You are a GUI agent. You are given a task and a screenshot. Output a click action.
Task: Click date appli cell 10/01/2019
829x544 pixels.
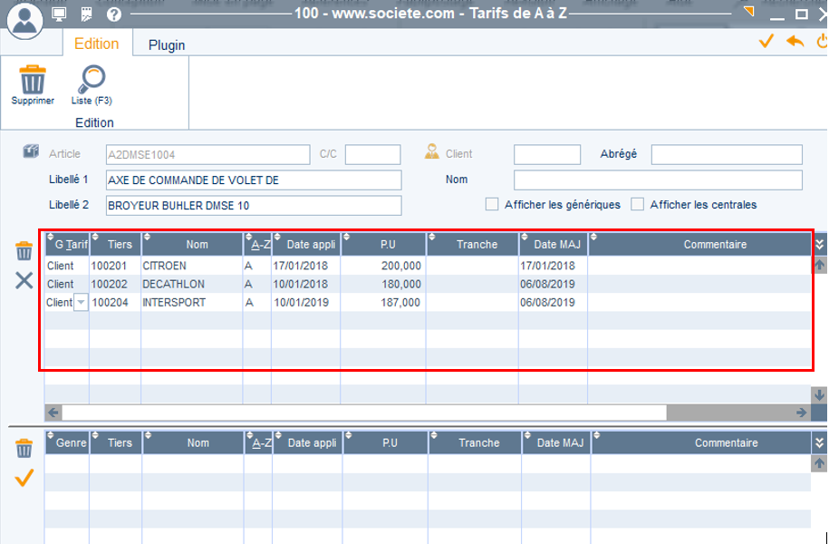click(x=306, y=302)
